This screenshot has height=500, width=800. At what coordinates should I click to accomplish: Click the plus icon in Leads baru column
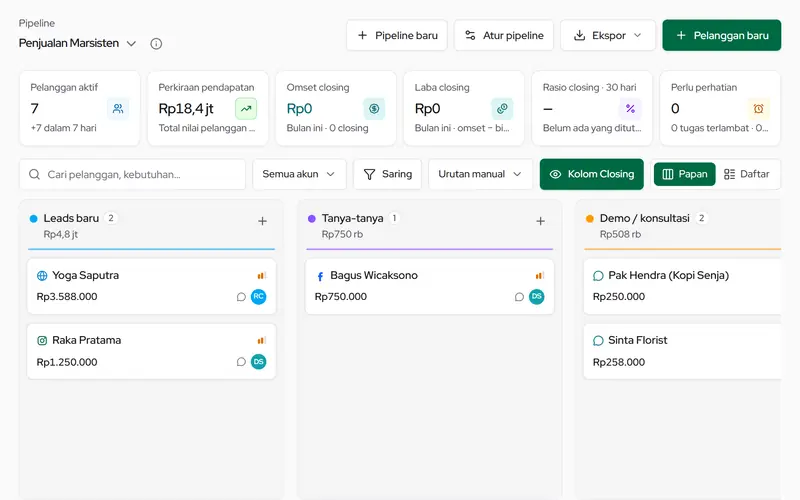point(262,221)
